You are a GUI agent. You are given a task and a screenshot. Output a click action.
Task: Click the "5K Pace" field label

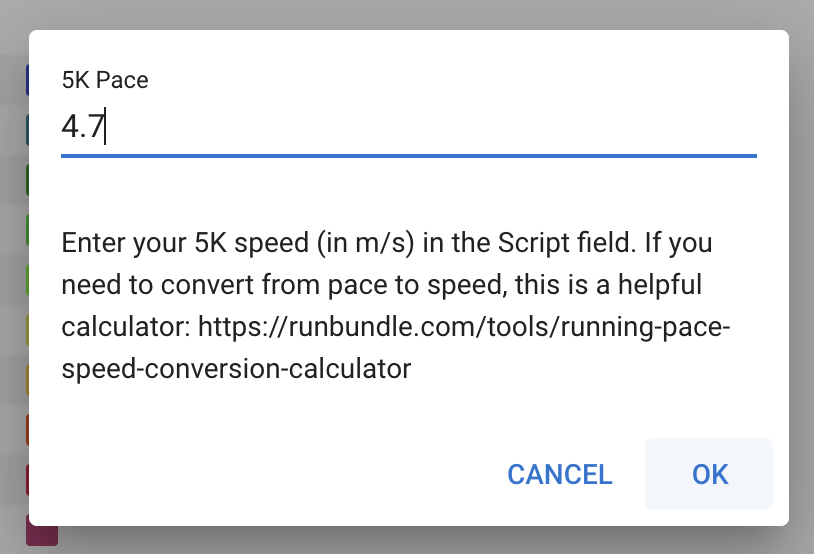coord(105,81)
